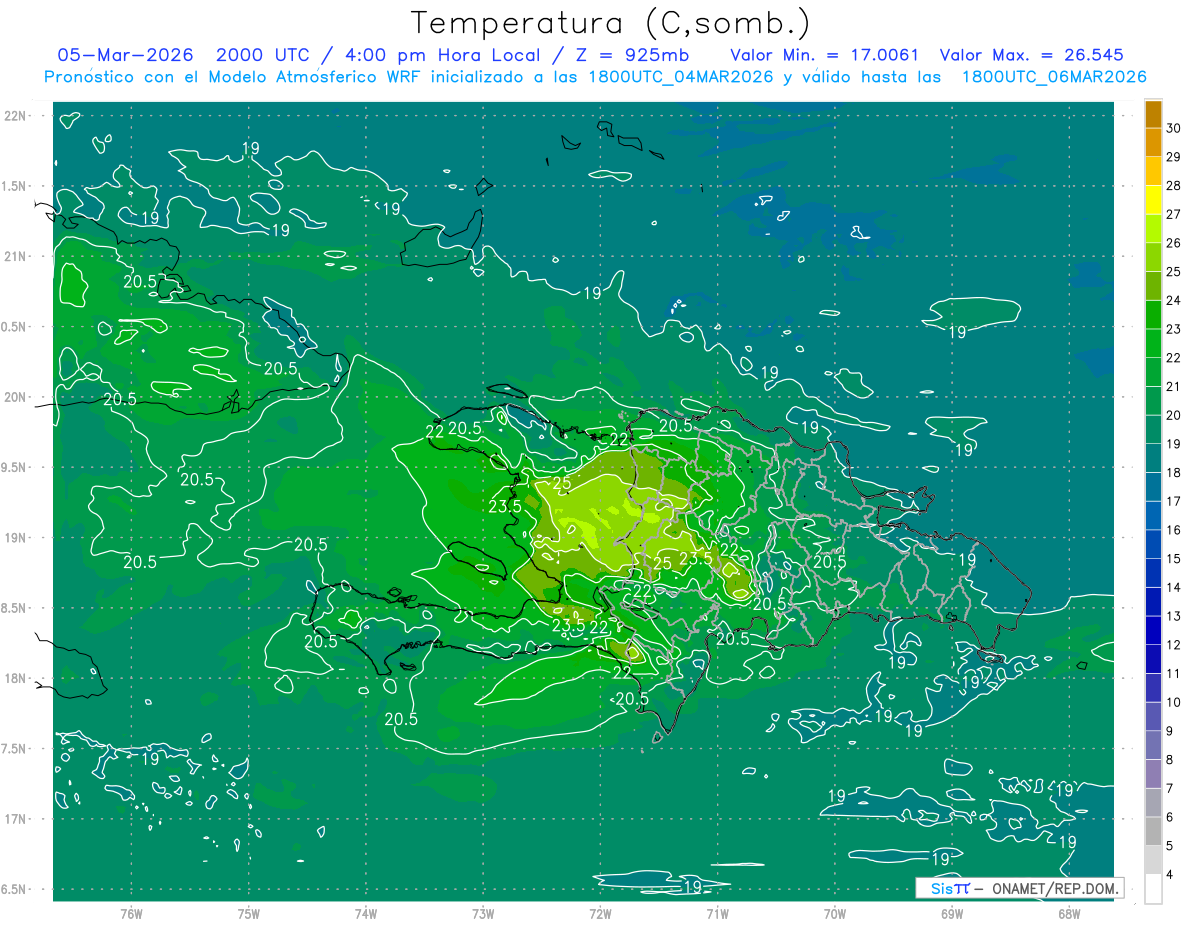The width and height of the screenshot is (1200, 927).
Task: Click "Valor Min. = 17.0061" readout
Action: click(x=824, y=55)
